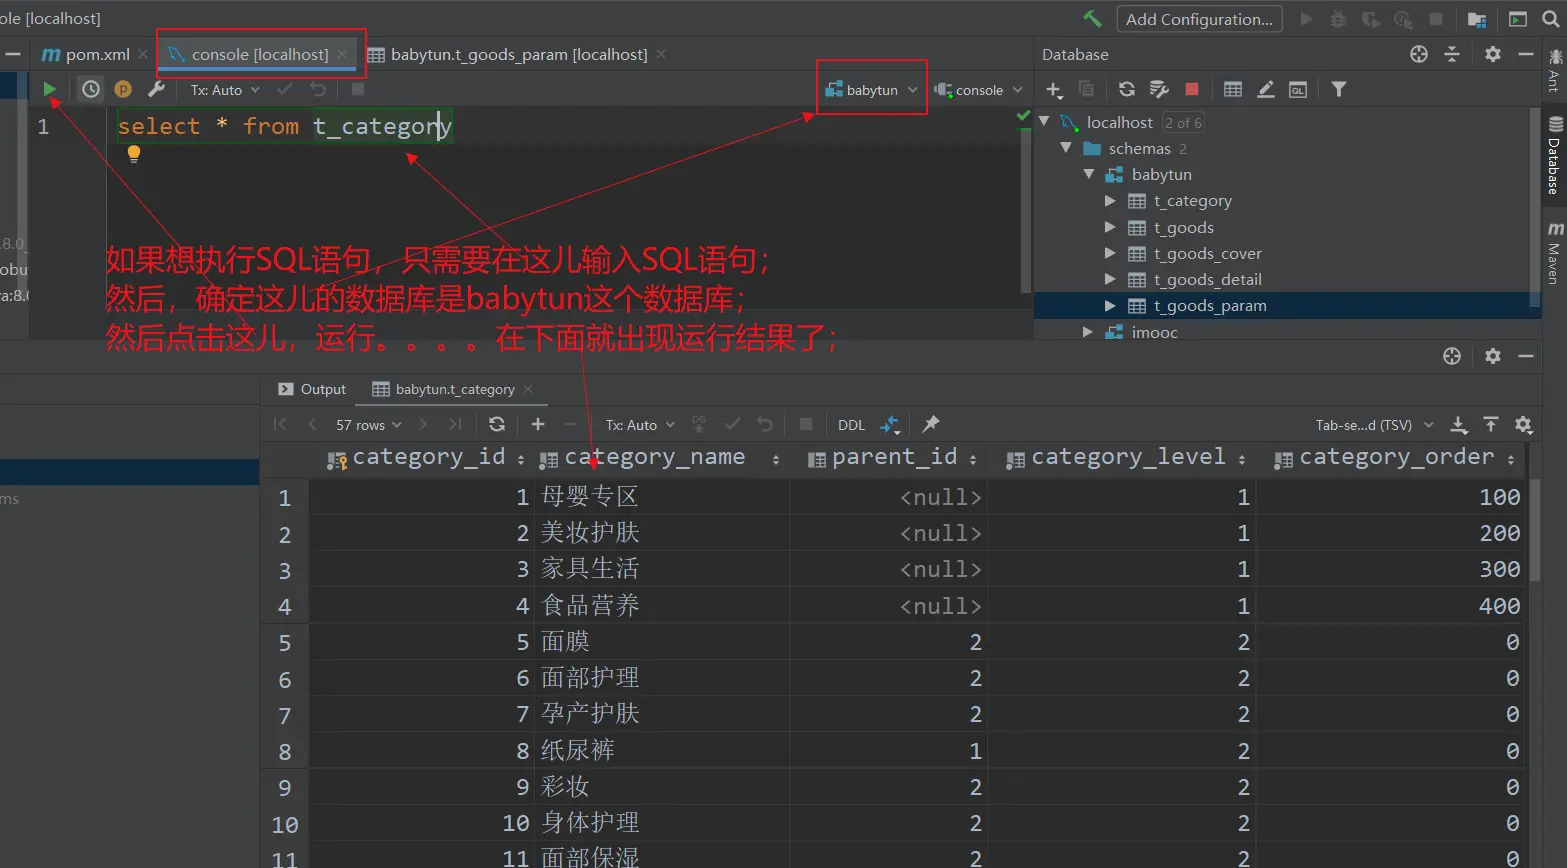The image size is (1567, 868).
Task: Click the Add Configuration... button
Action: (x=1198, y=19)
